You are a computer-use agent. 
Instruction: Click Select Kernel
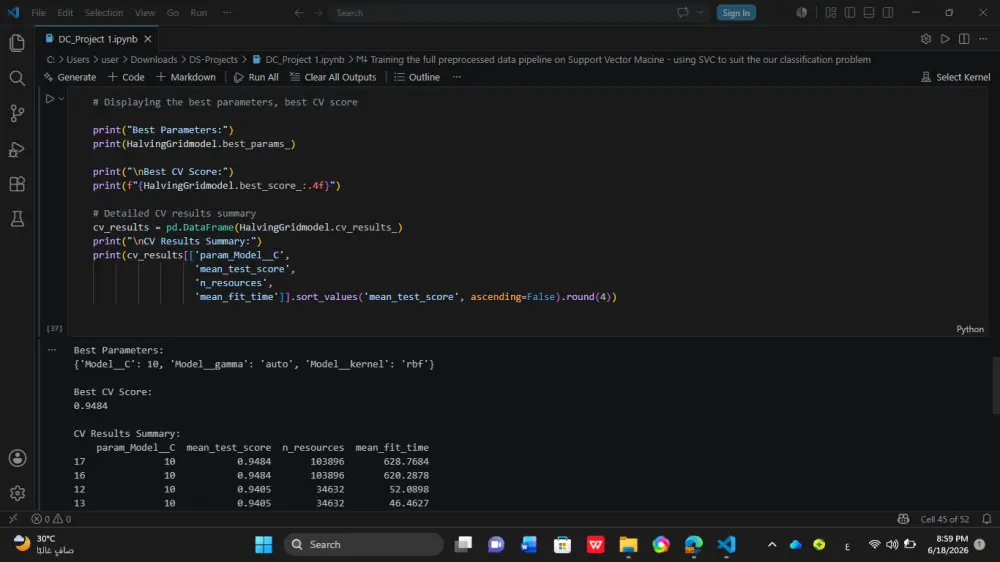pos(955,77)
